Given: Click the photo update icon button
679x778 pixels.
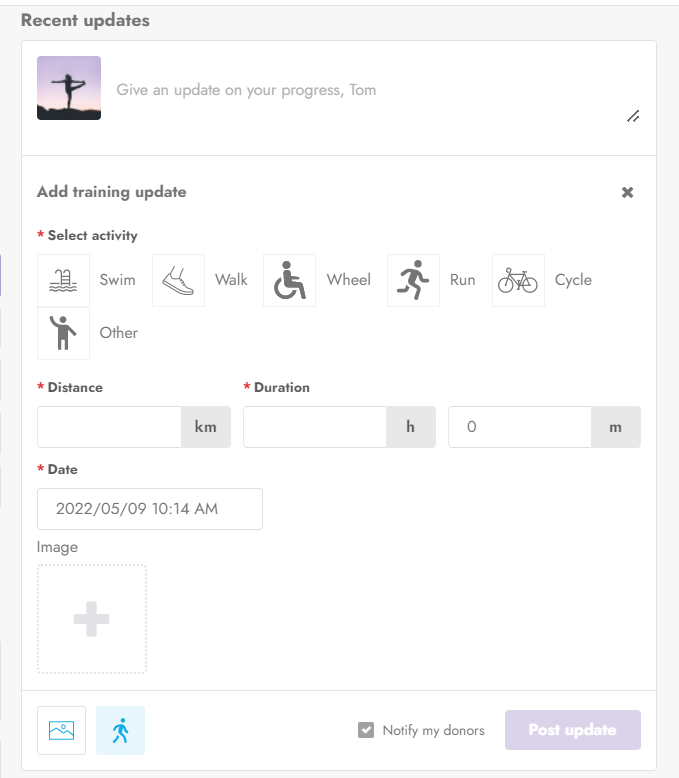Looking at the screenshot, I should [x=62, y=730].
